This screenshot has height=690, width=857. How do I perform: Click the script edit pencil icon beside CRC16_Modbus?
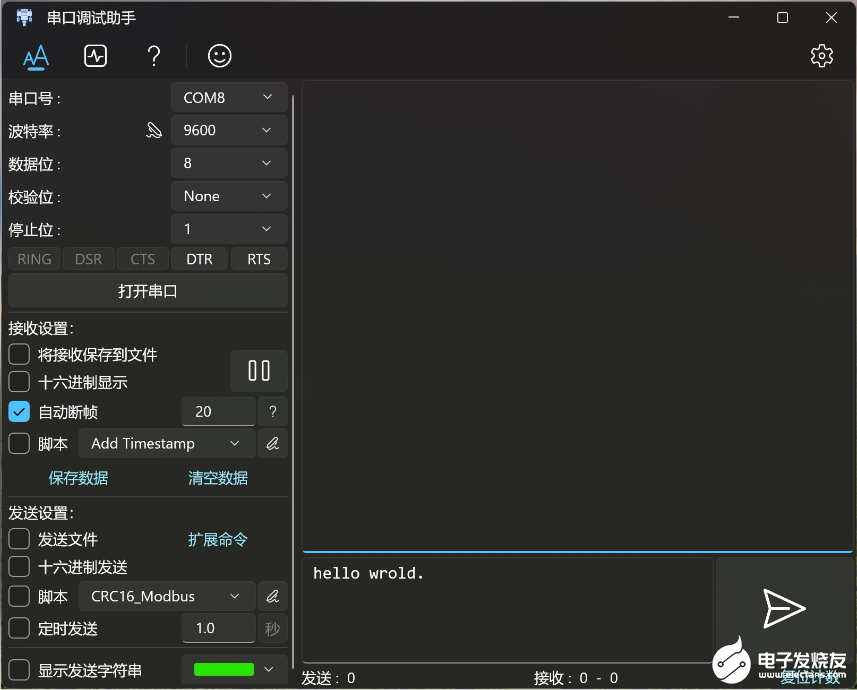pos(273,596)
